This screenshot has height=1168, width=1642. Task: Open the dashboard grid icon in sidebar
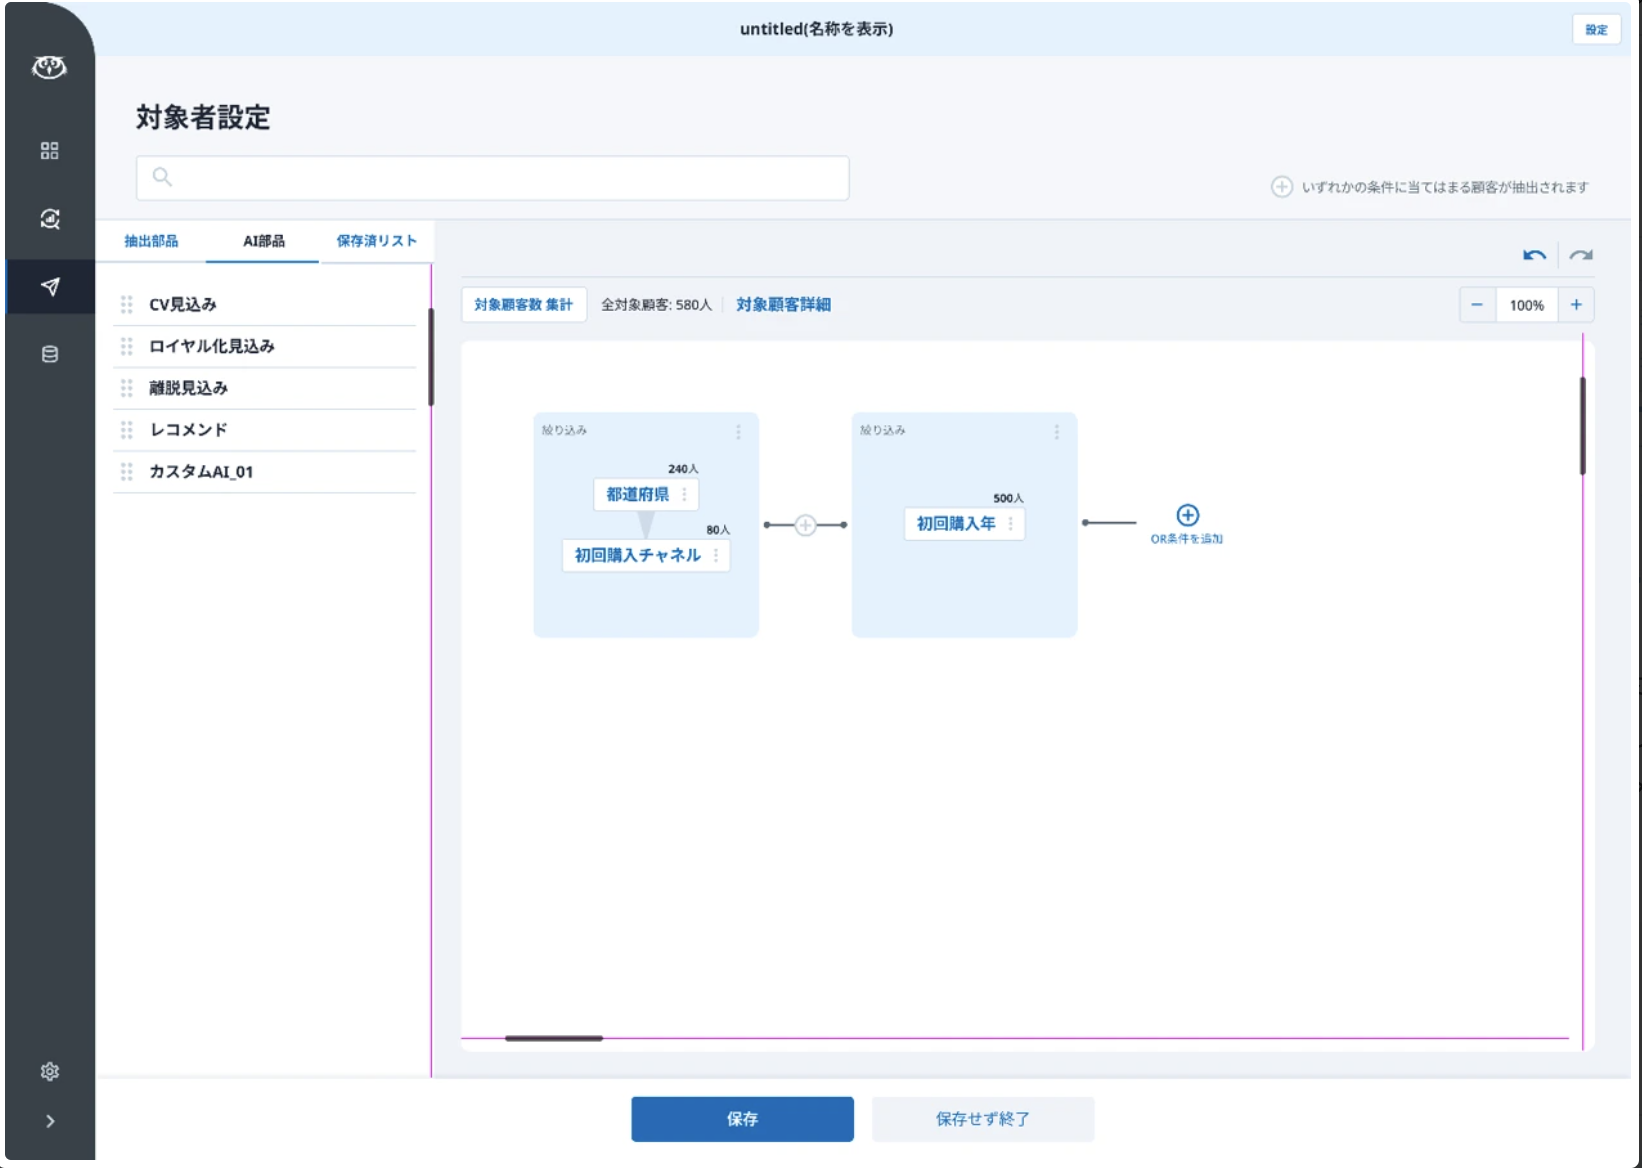click(x=49, y=151)
